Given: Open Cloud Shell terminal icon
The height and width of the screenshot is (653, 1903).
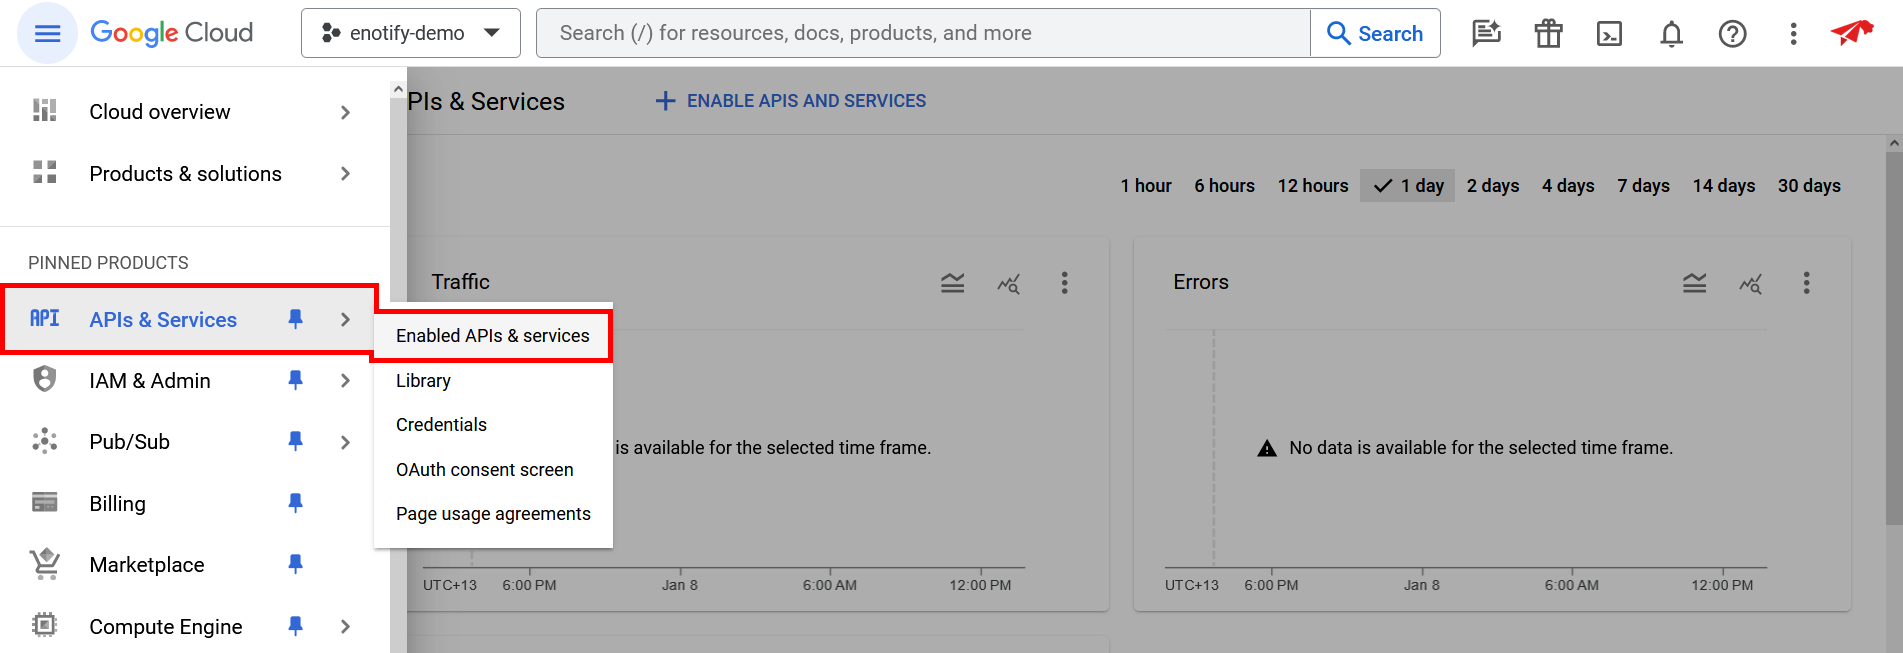Looking at the screenshot, I should tap(1609, 34).
